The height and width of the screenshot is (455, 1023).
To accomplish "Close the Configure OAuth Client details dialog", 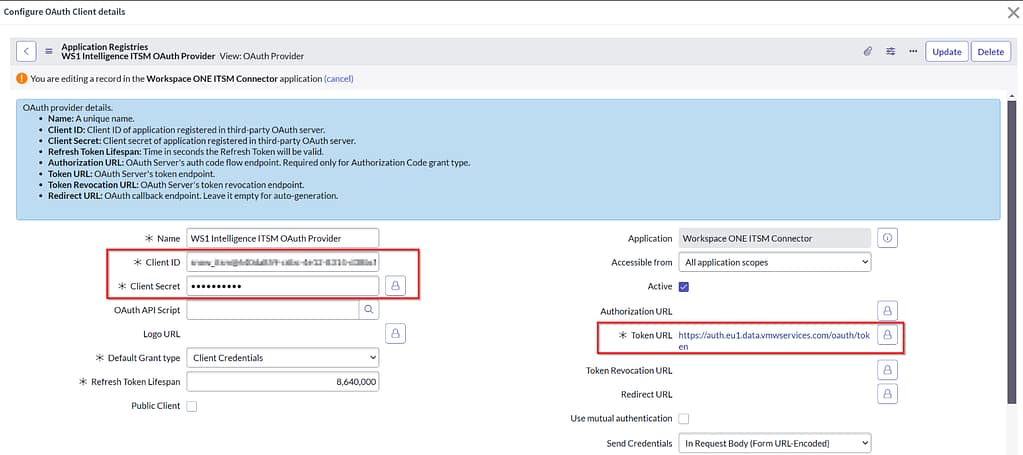I will click(x=1013, y=12).
